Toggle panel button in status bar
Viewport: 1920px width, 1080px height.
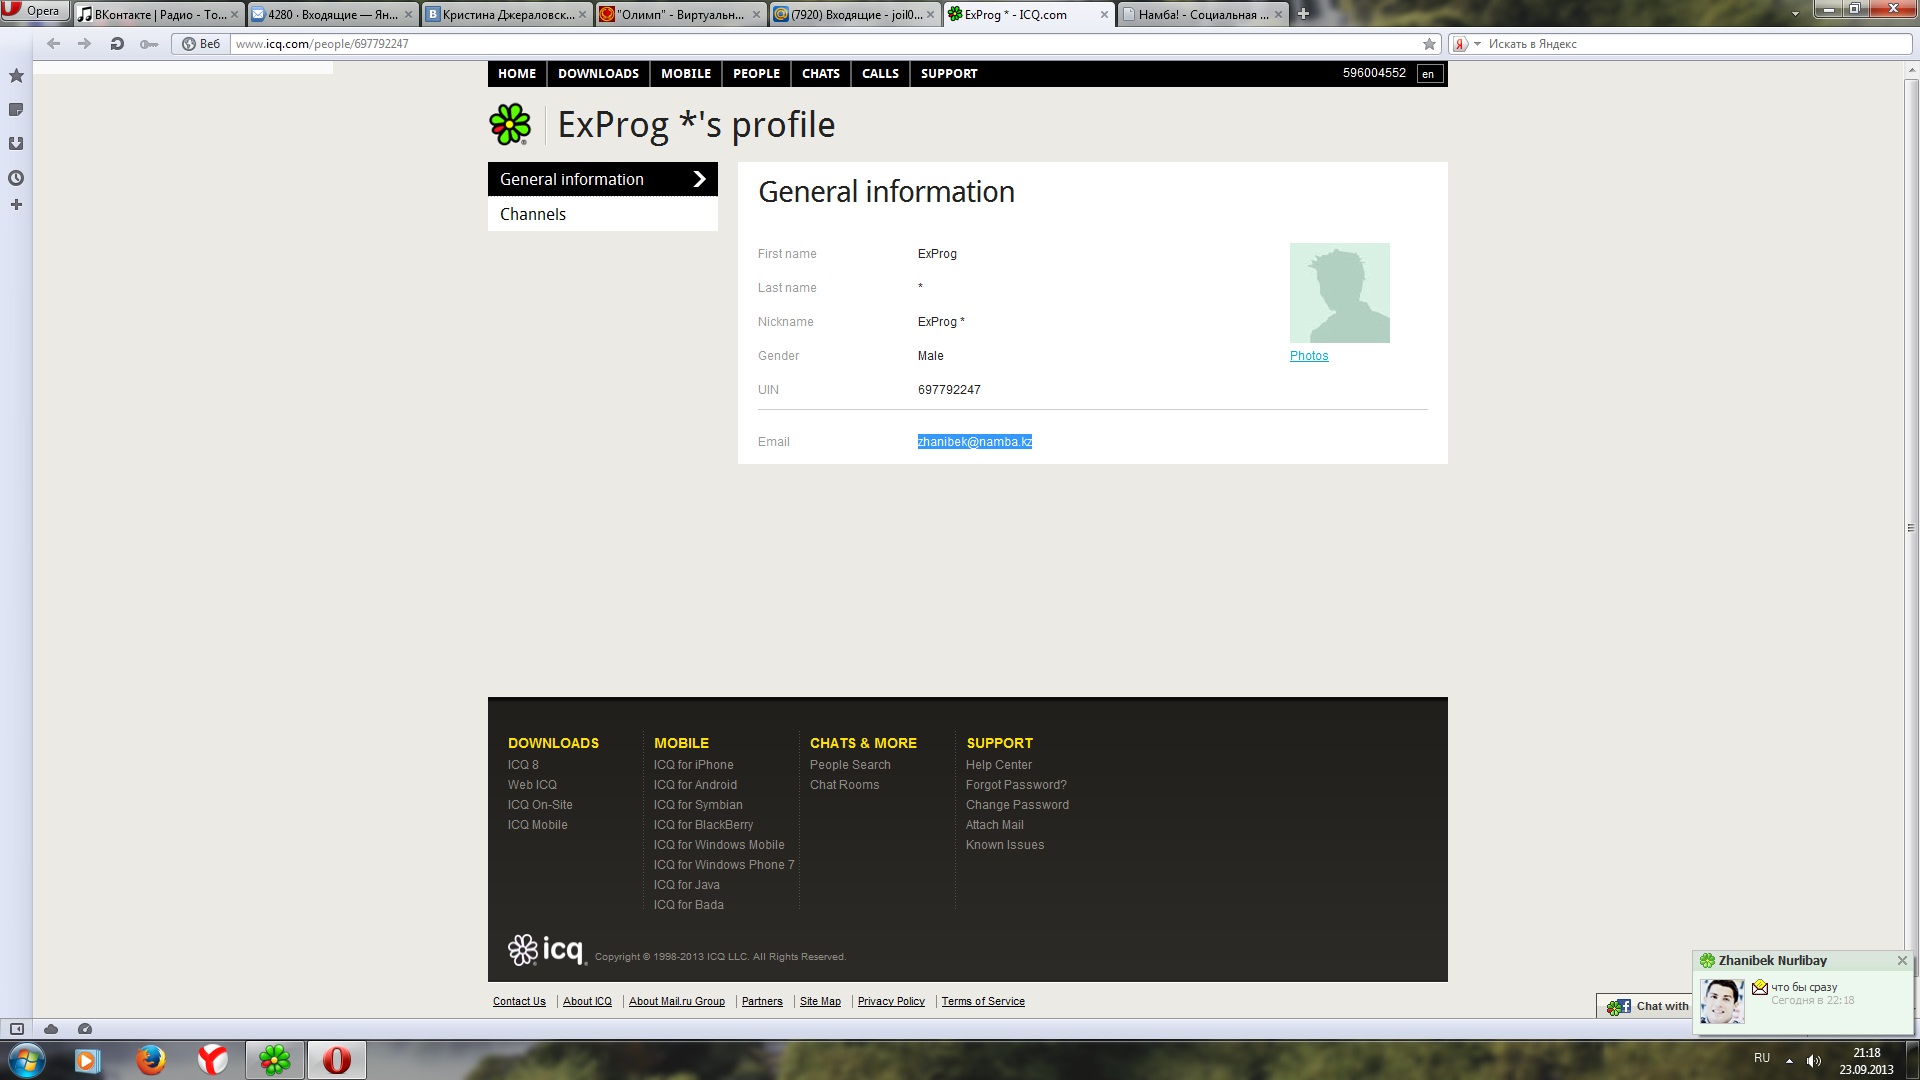point(17,1029)
